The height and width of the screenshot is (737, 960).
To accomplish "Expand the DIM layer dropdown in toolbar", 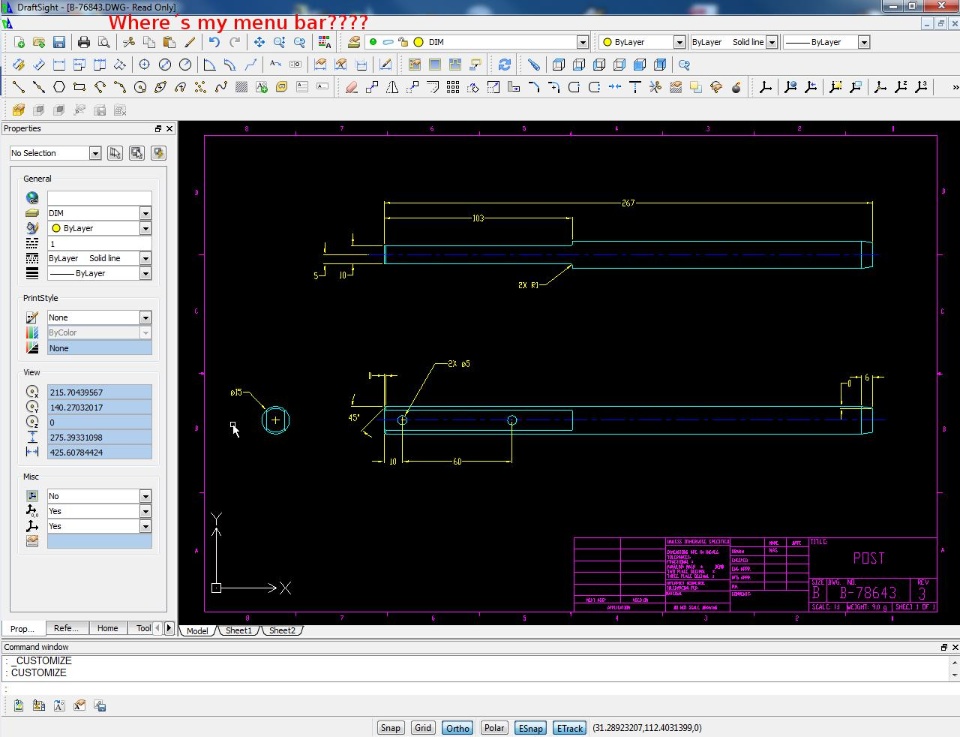I will point(582,42).
